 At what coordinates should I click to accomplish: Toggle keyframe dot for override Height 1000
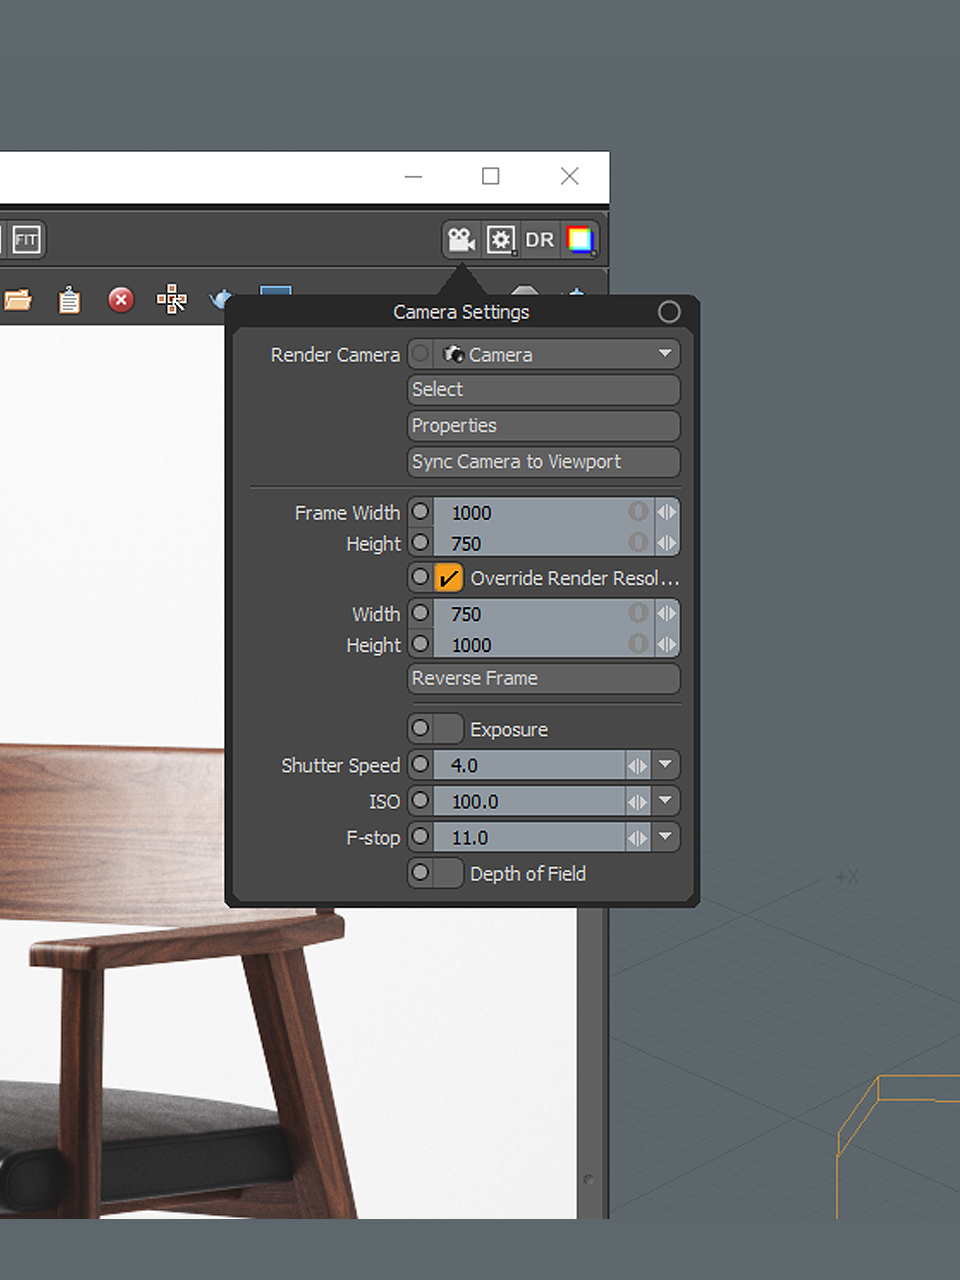click(421, 644)
